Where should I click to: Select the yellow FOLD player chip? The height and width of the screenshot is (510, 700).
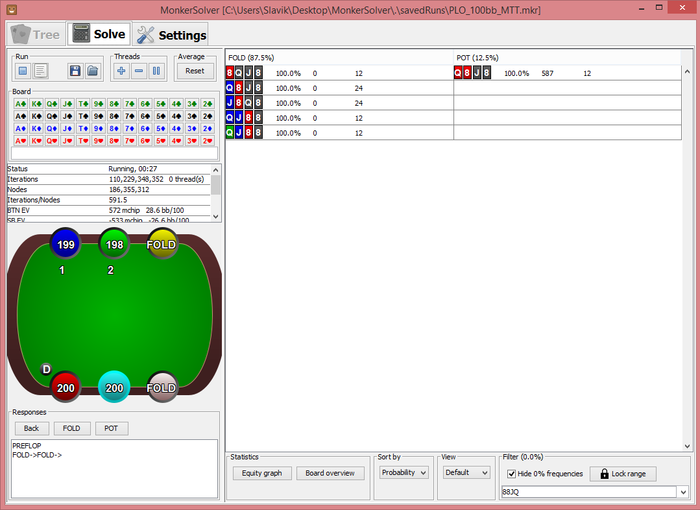[x=162, y=244]
